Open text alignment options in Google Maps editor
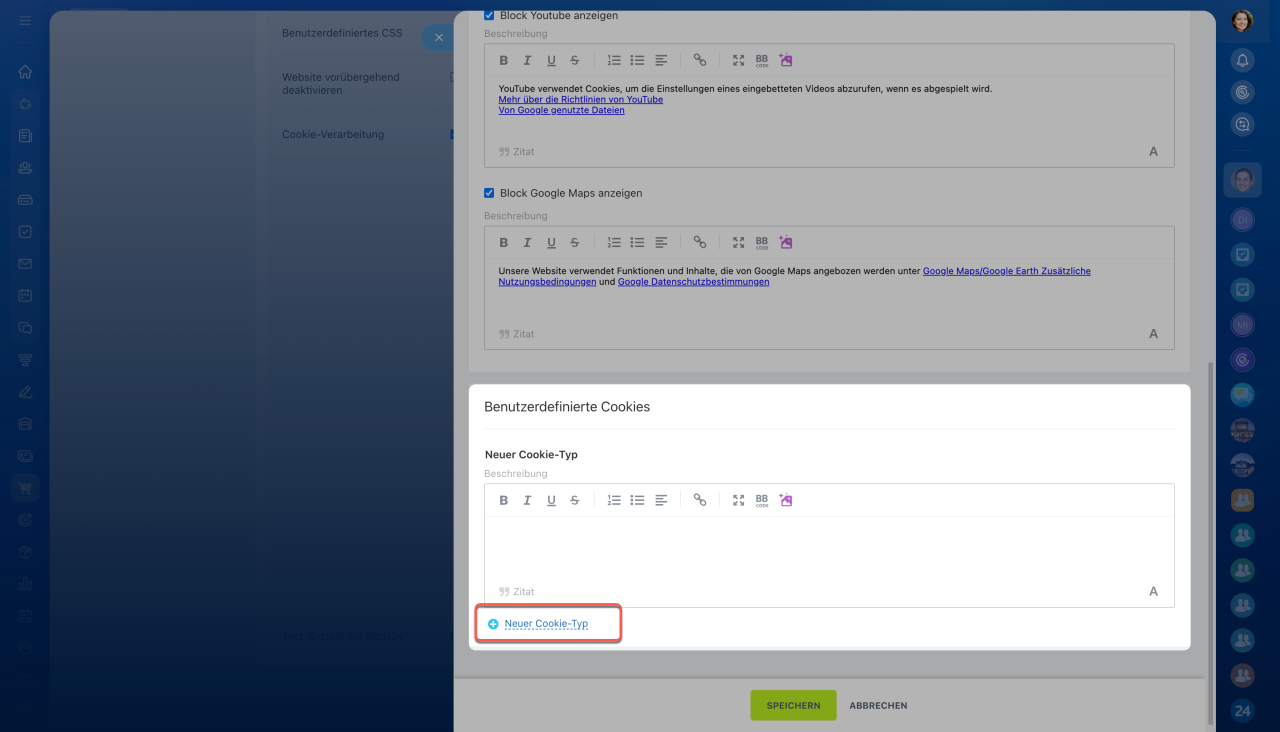This screenshot has width=1280, height=732. (661, 242)
